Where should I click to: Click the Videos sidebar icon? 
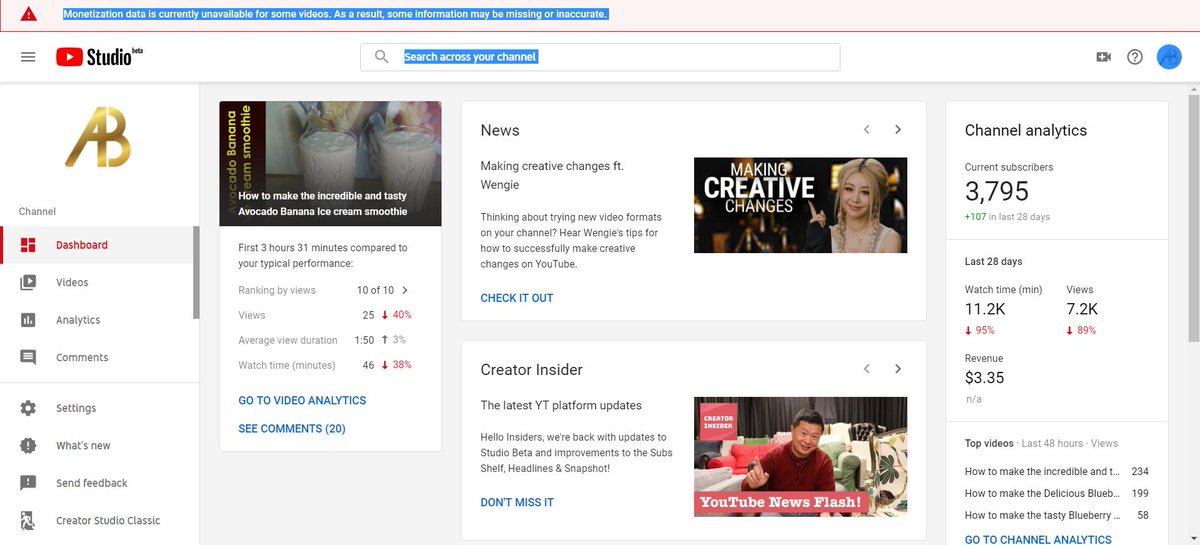click(x=28, y=282)
